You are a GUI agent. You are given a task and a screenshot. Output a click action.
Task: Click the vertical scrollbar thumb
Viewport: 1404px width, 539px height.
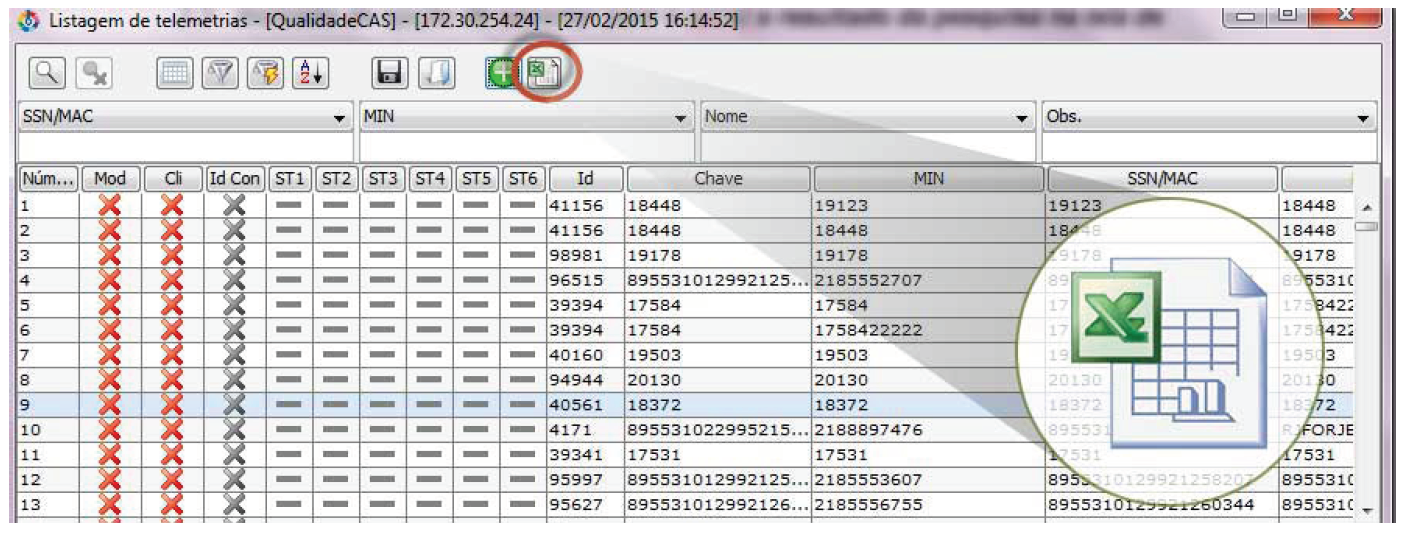coord(1366,226)
